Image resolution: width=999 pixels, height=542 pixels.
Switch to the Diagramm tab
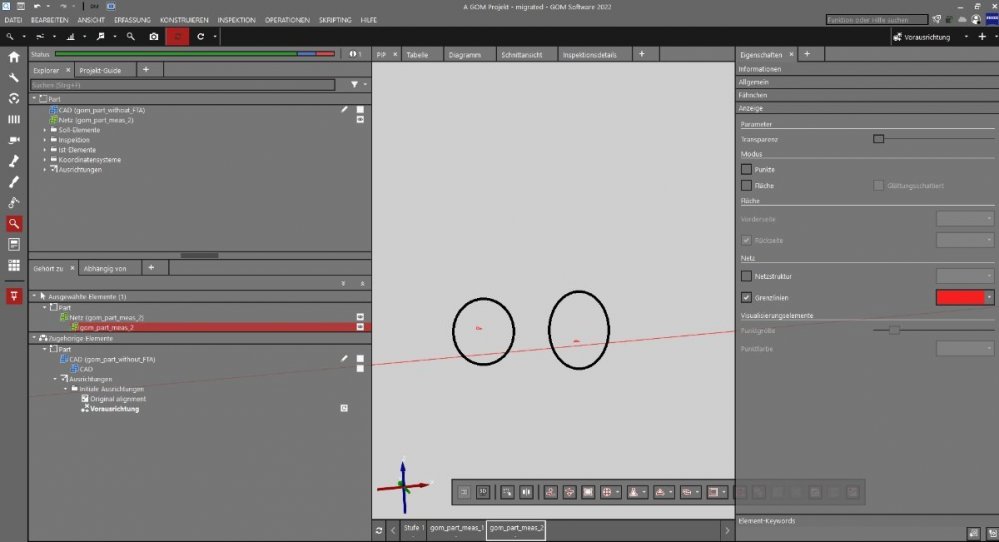tap(464, 54)
